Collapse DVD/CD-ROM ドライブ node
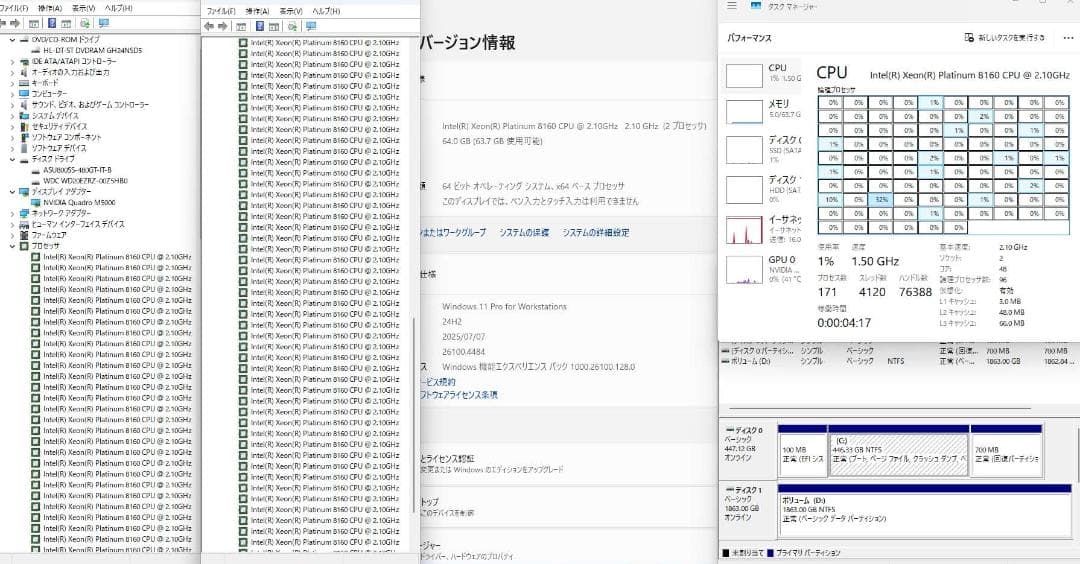 tap(12, 40)
